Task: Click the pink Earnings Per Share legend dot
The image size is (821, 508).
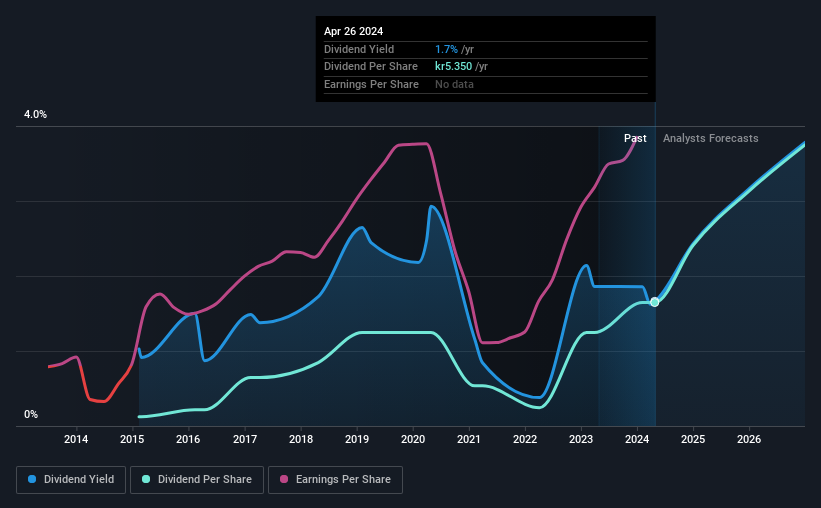Action: tap(284, 479)
